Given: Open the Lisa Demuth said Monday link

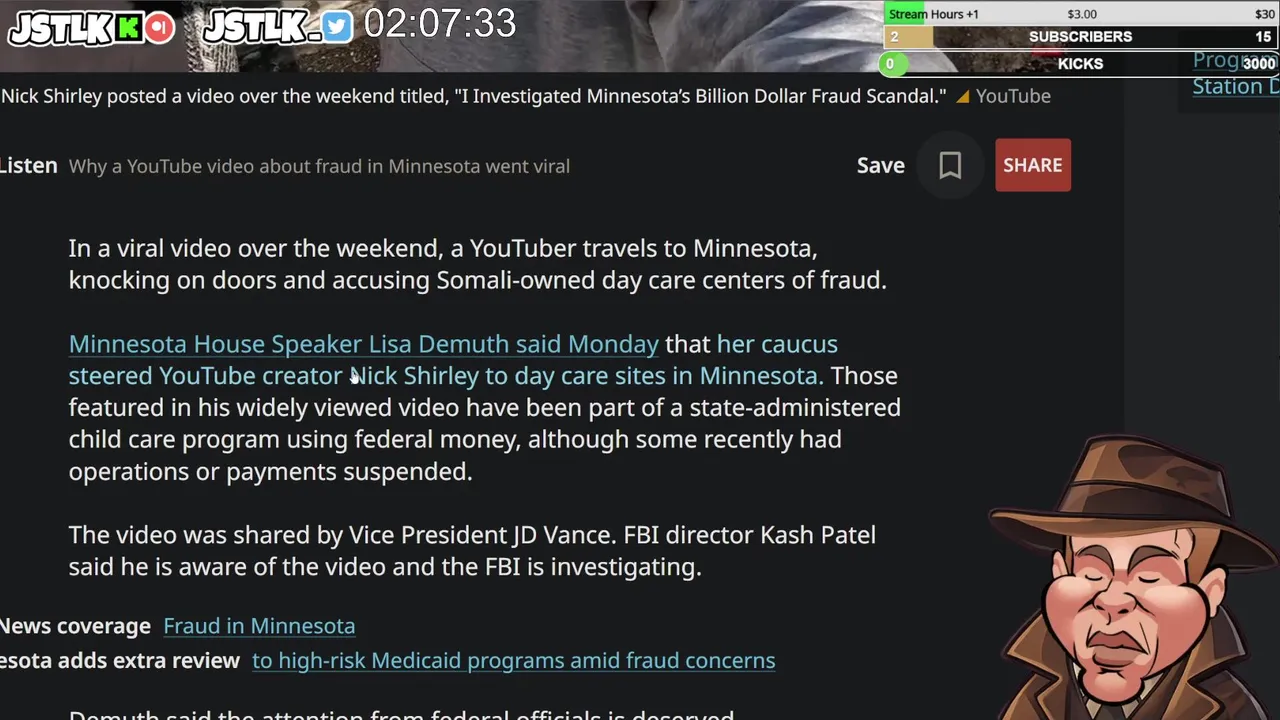Looking at the screenshot, I should [364, 344].
